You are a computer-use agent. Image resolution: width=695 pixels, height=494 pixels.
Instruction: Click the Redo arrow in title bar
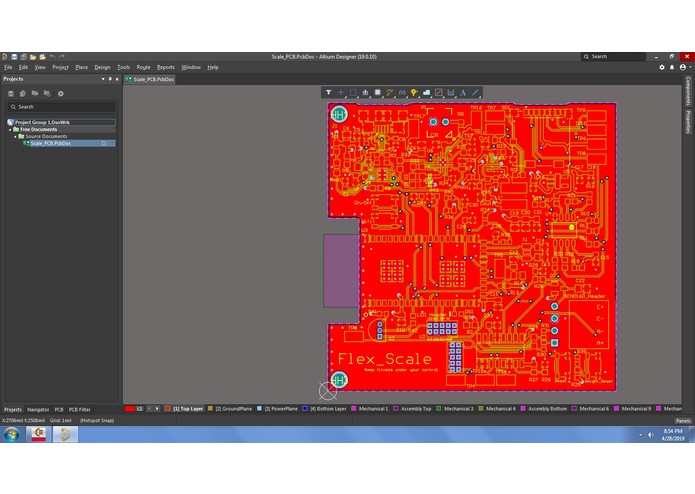coord(62,57)
